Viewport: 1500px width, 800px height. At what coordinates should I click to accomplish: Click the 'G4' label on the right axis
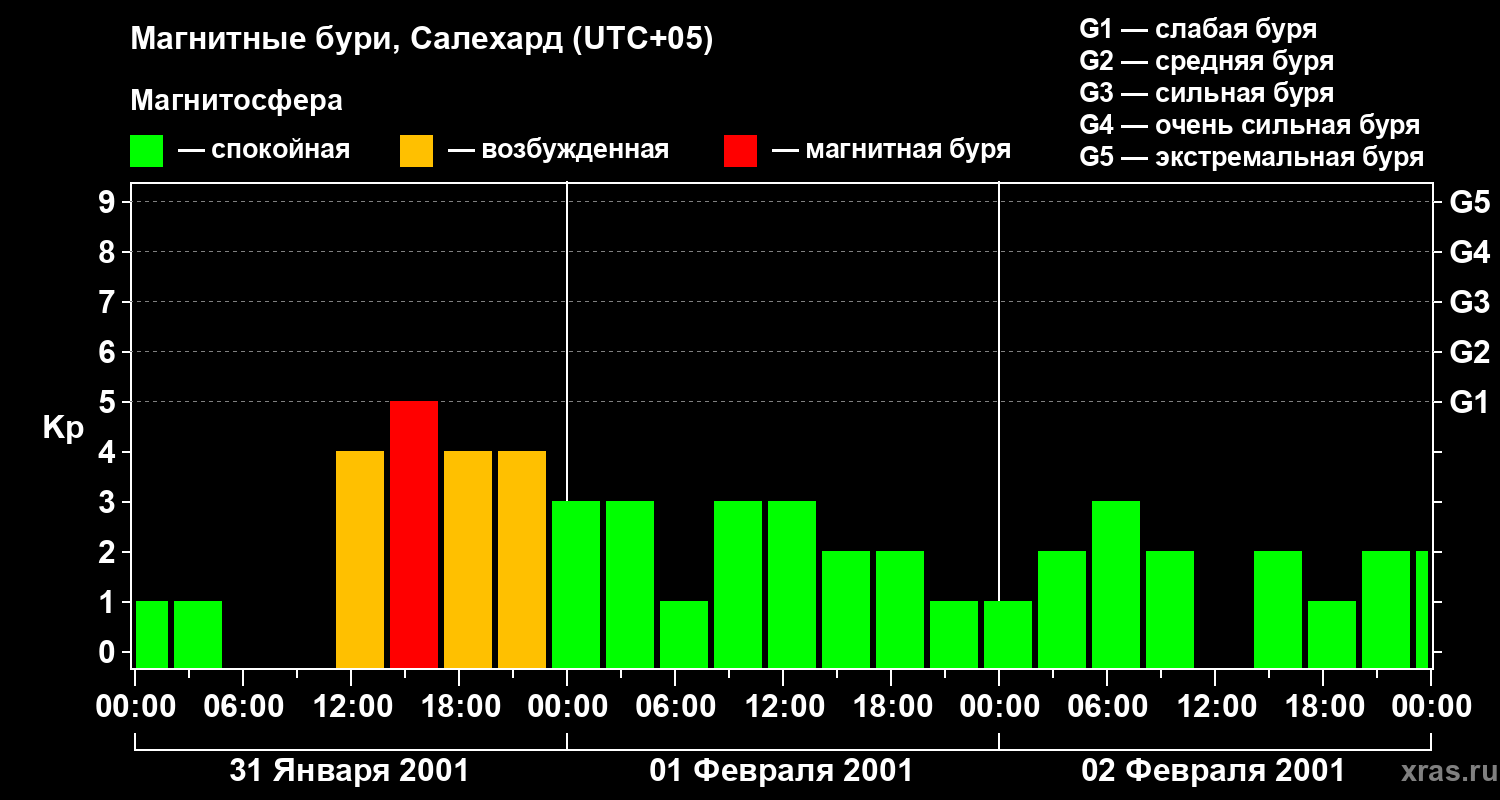pyautogui.click(x=1469, y=252)
